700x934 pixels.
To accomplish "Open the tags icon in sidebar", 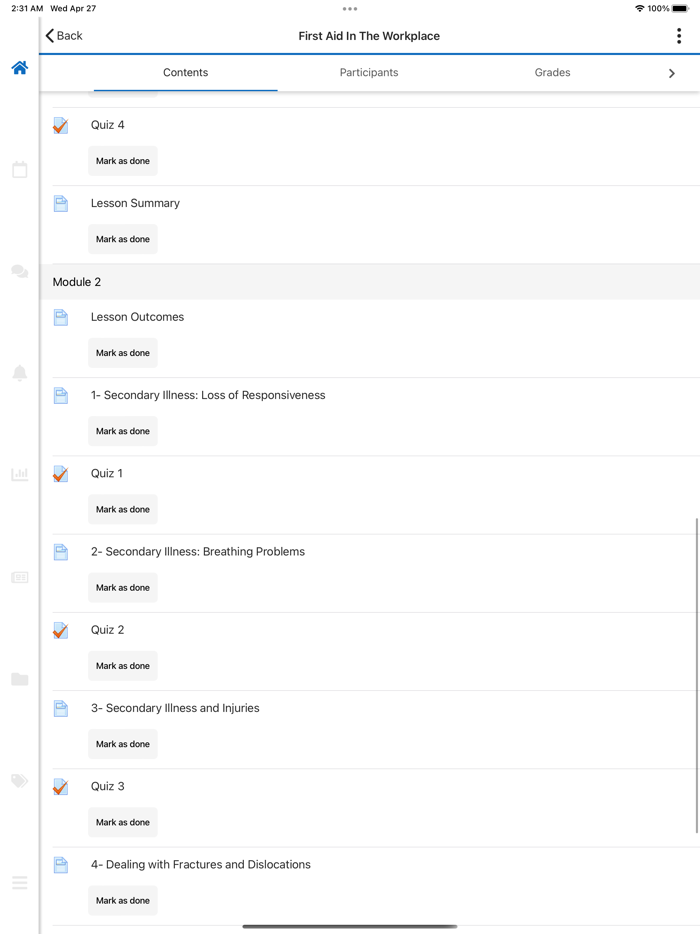I will (19, 781).
